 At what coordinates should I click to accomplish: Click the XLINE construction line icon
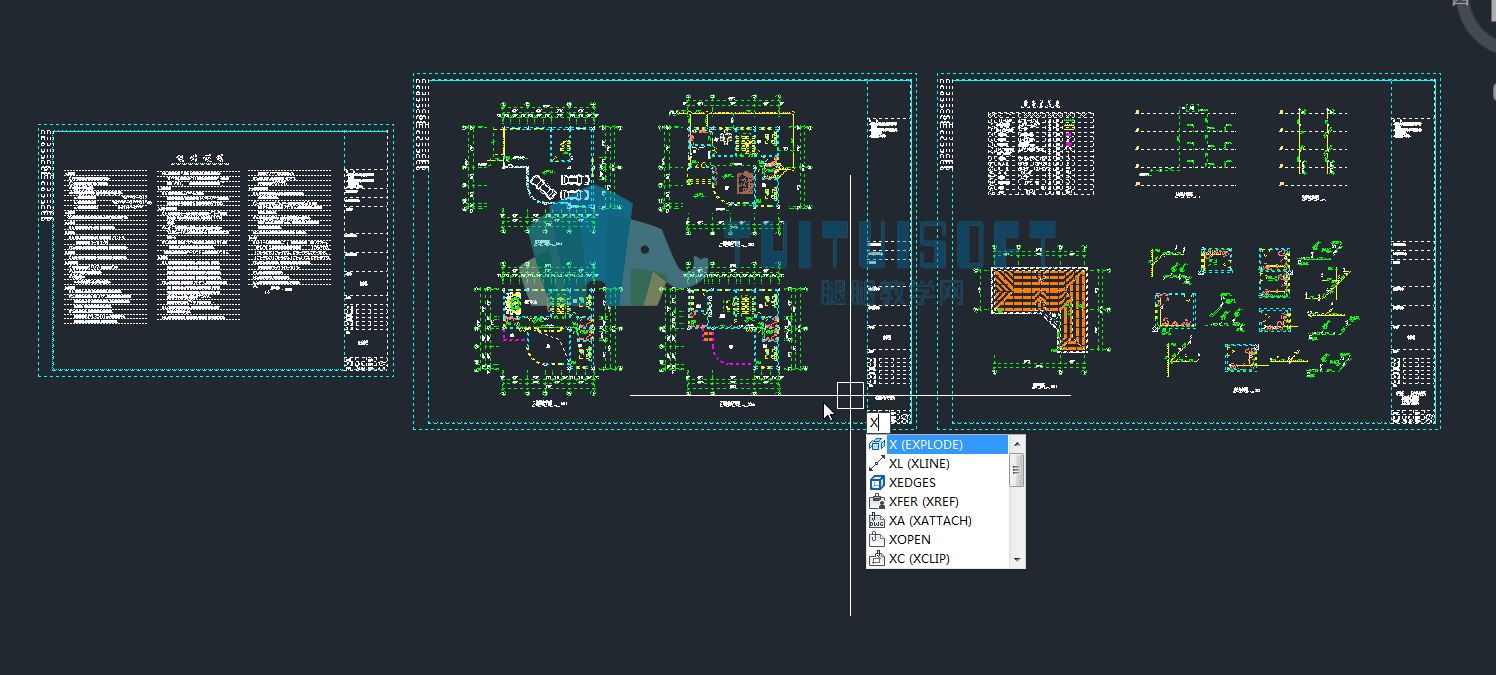click(x=877, y=464)
